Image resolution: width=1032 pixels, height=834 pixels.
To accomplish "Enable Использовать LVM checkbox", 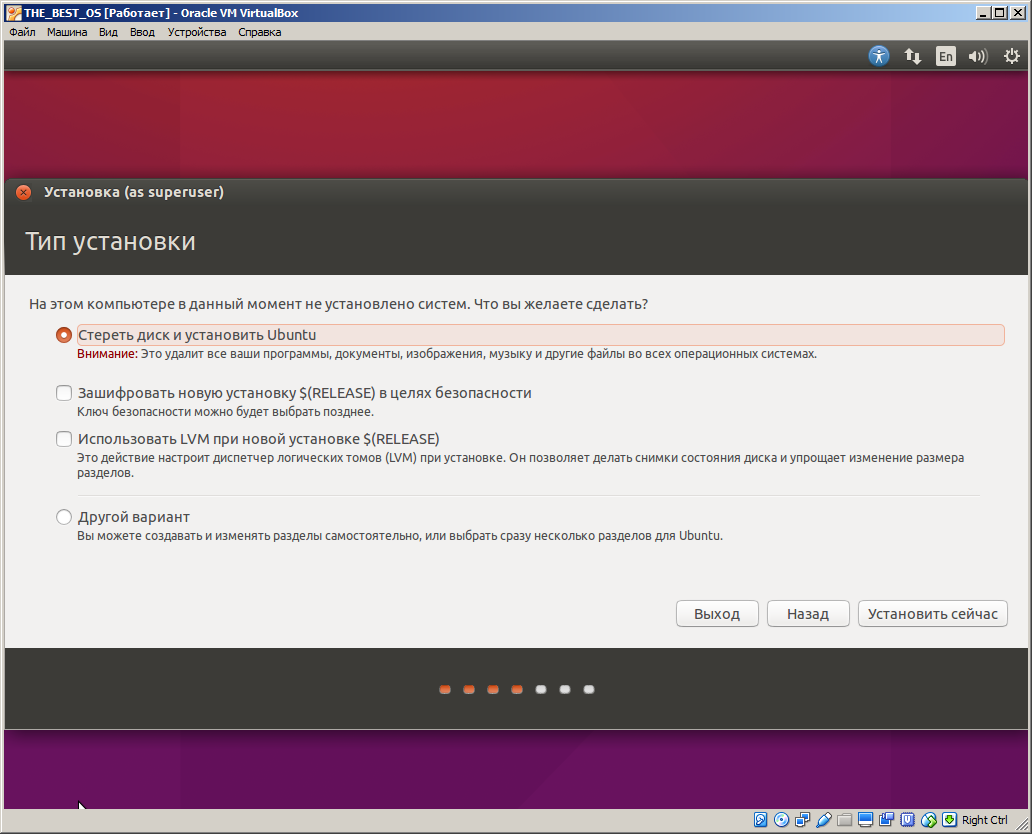I will [64, 439].
